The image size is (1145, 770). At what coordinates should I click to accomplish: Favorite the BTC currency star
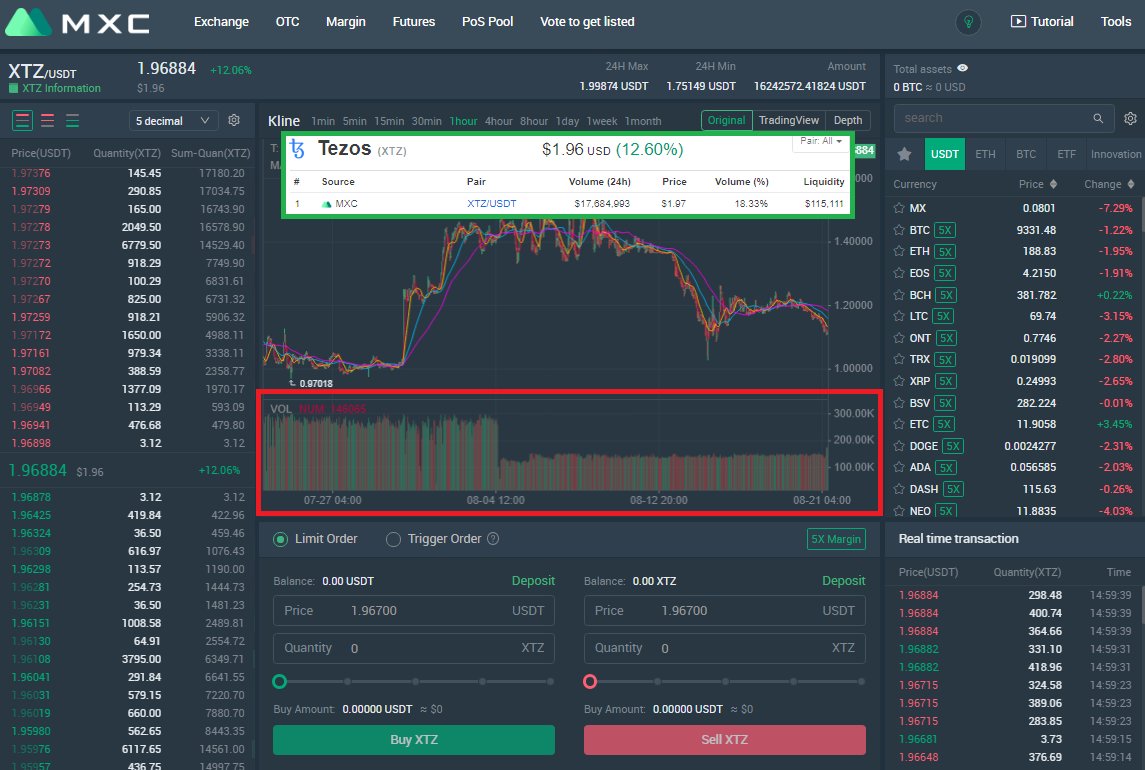click(x=899, y=230)
